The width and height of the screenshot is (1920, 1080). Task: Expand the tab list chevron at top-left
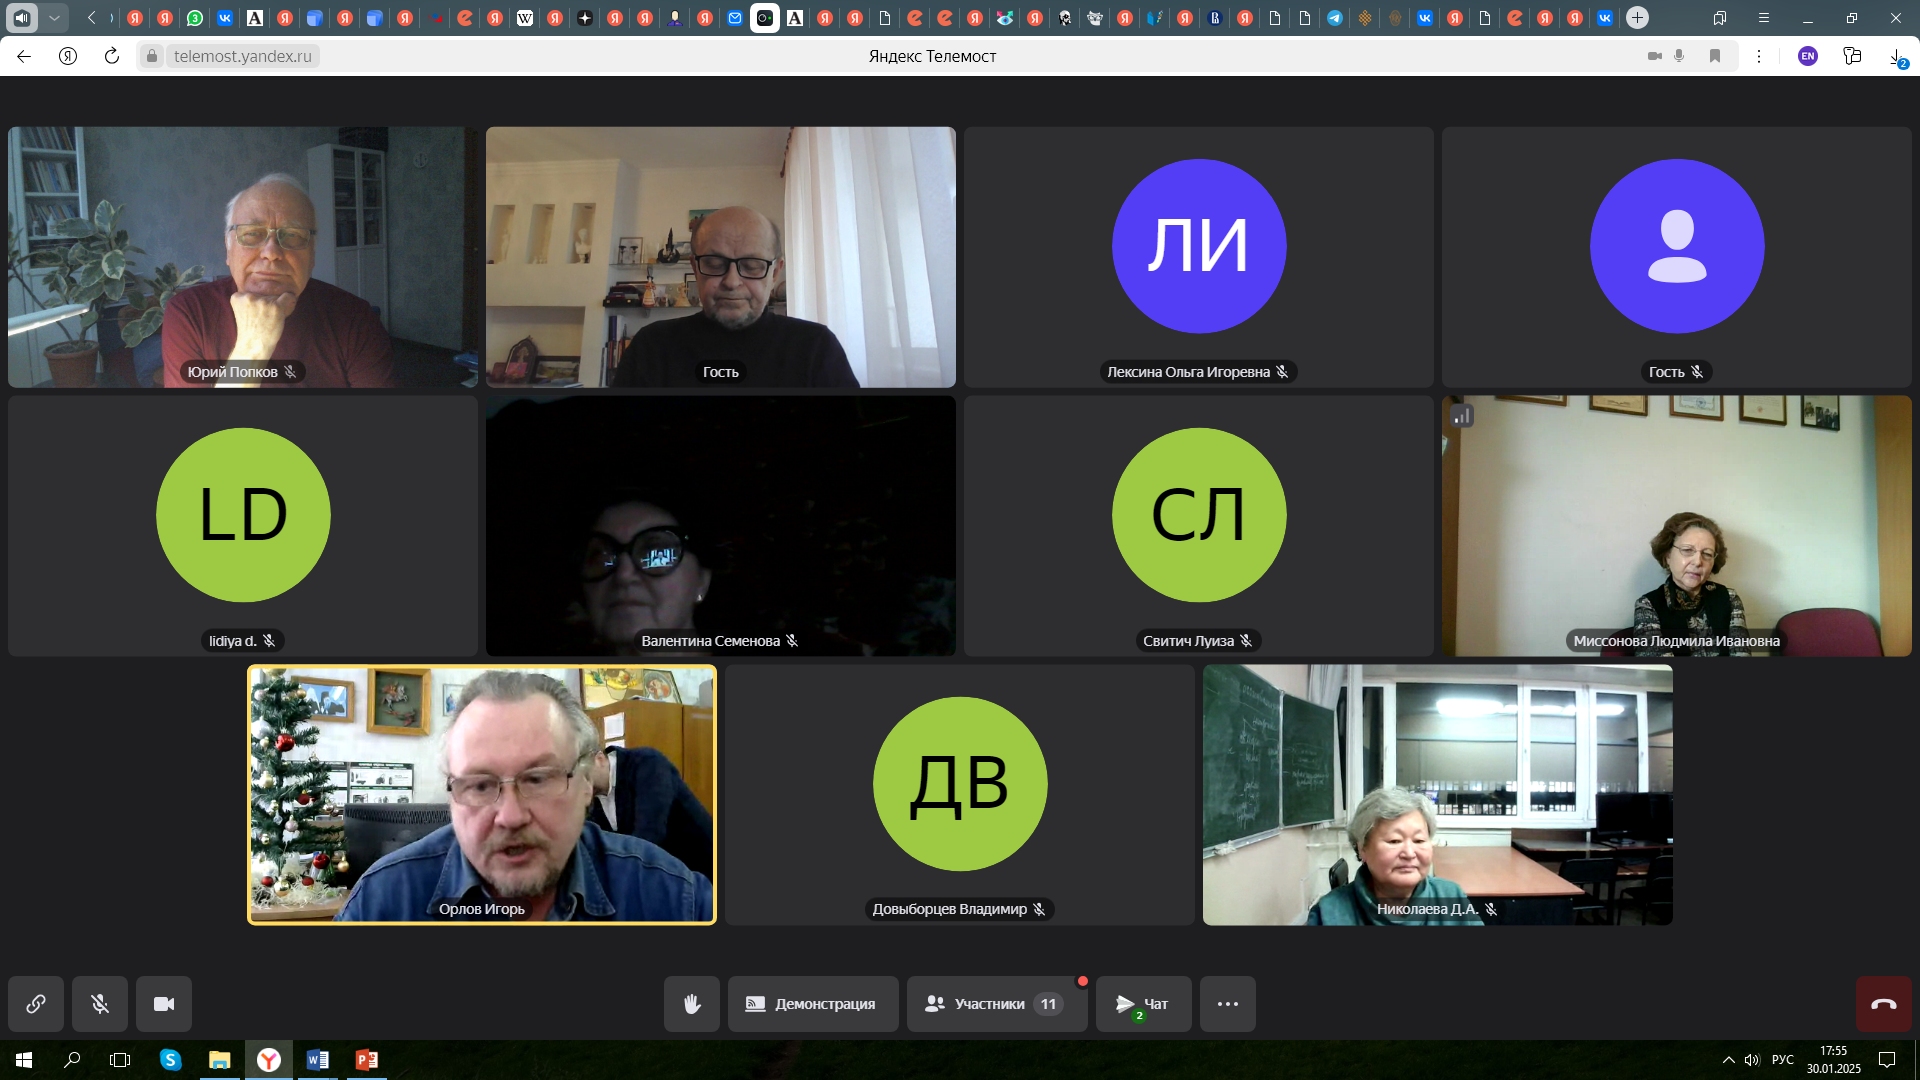click(x=55, y=18)
